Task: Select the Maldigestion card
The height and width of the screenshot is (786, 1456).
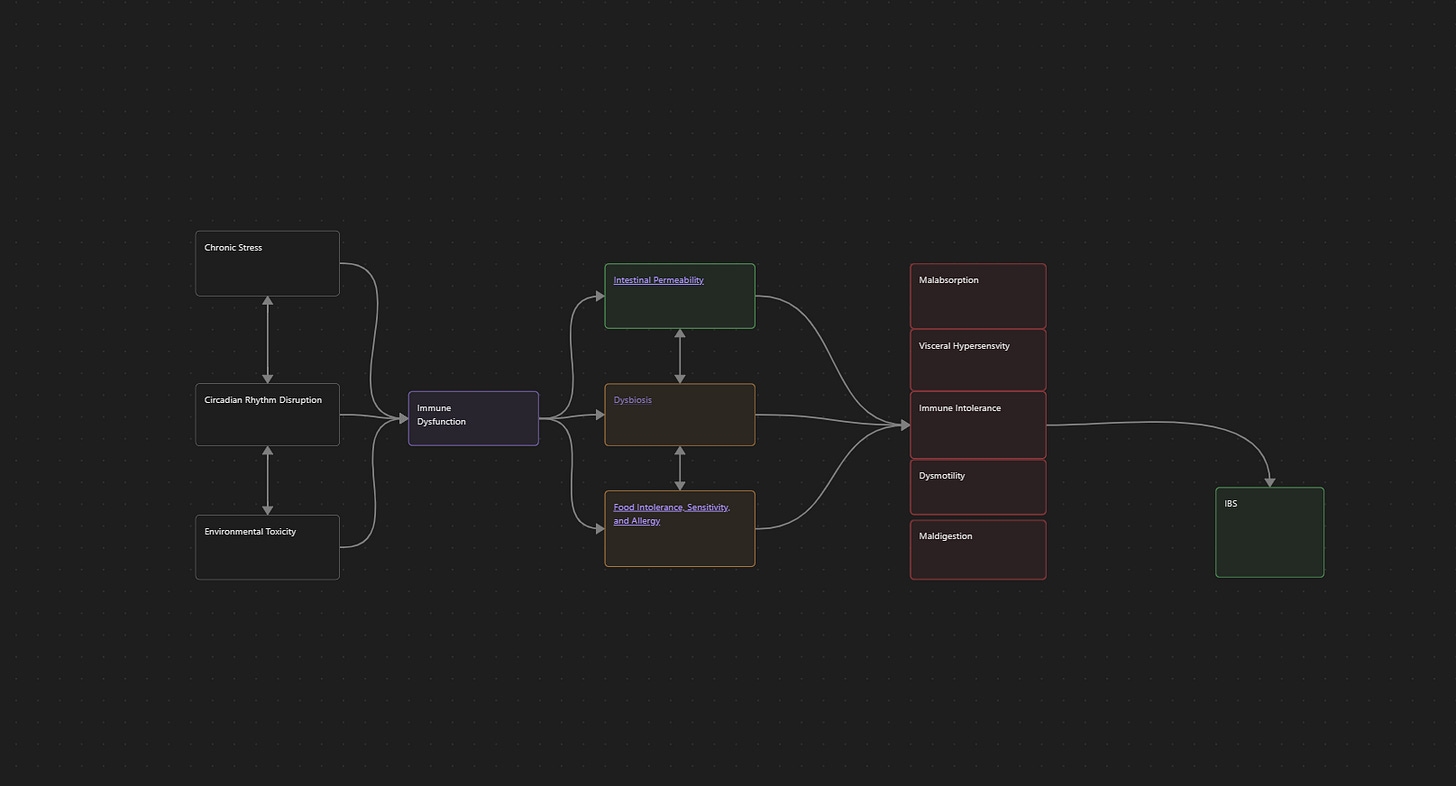Action: pos(978,549)
